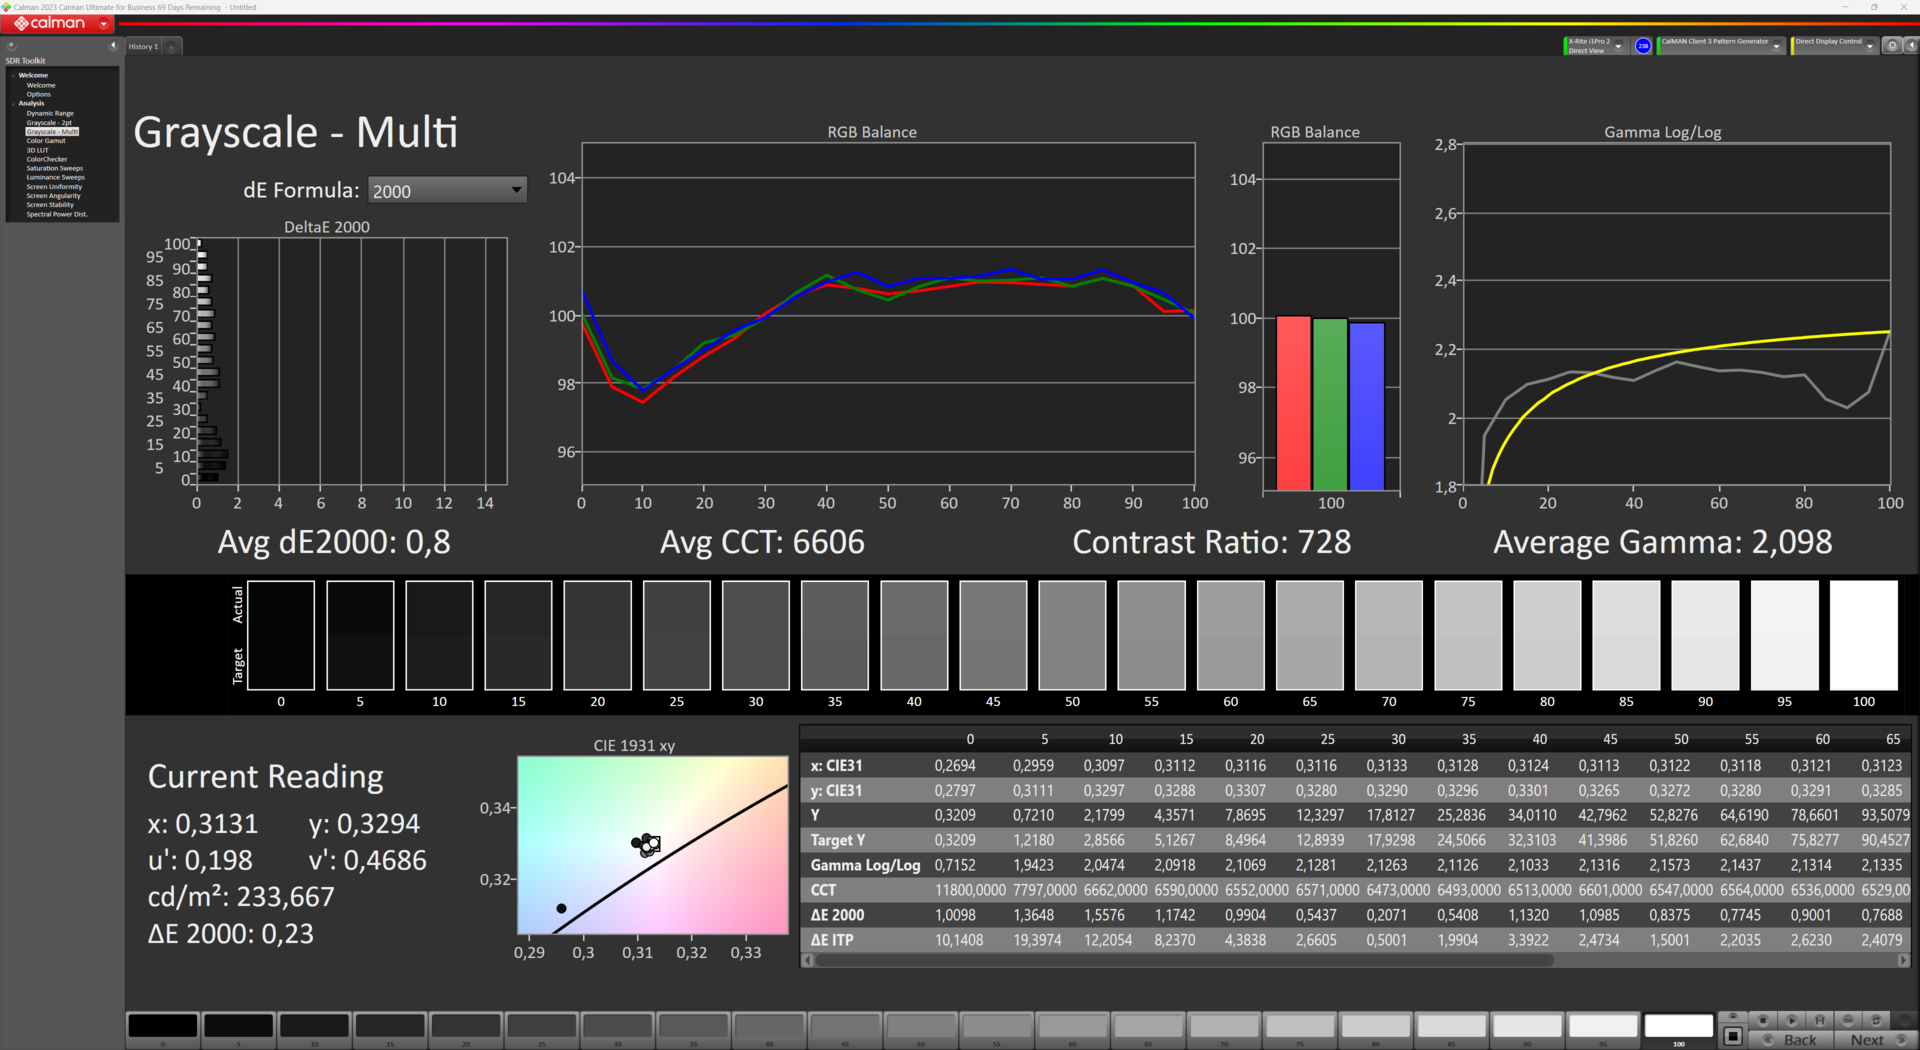The image size is (1920, 1050).
Task: Click the stop measurement icon
Action: pos(1762,1020)
